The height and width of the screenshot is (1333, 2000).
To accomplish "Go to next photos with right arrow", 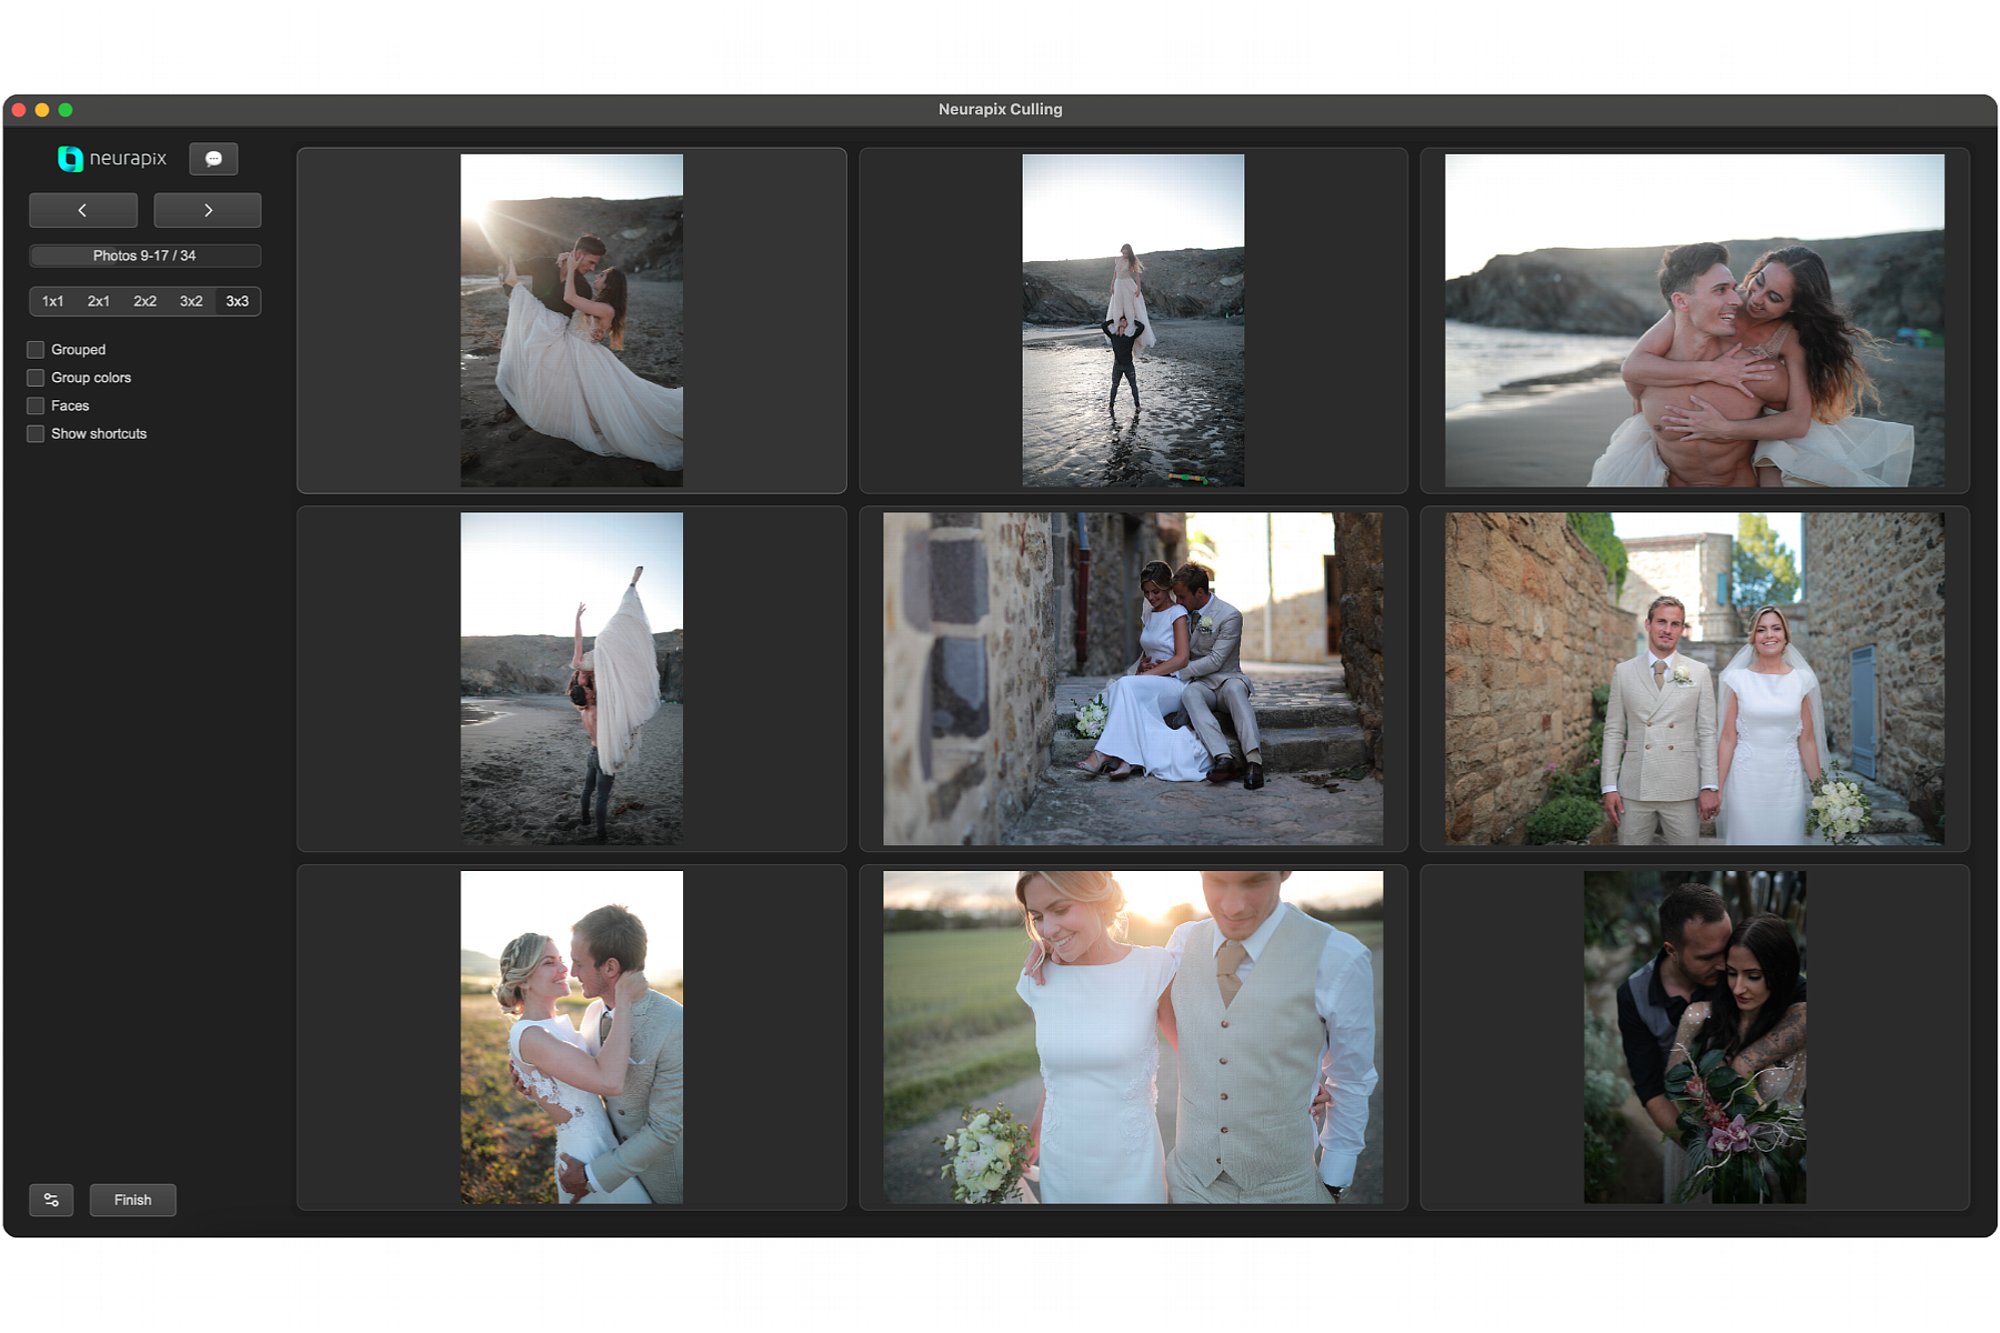I will click(208, 210).
